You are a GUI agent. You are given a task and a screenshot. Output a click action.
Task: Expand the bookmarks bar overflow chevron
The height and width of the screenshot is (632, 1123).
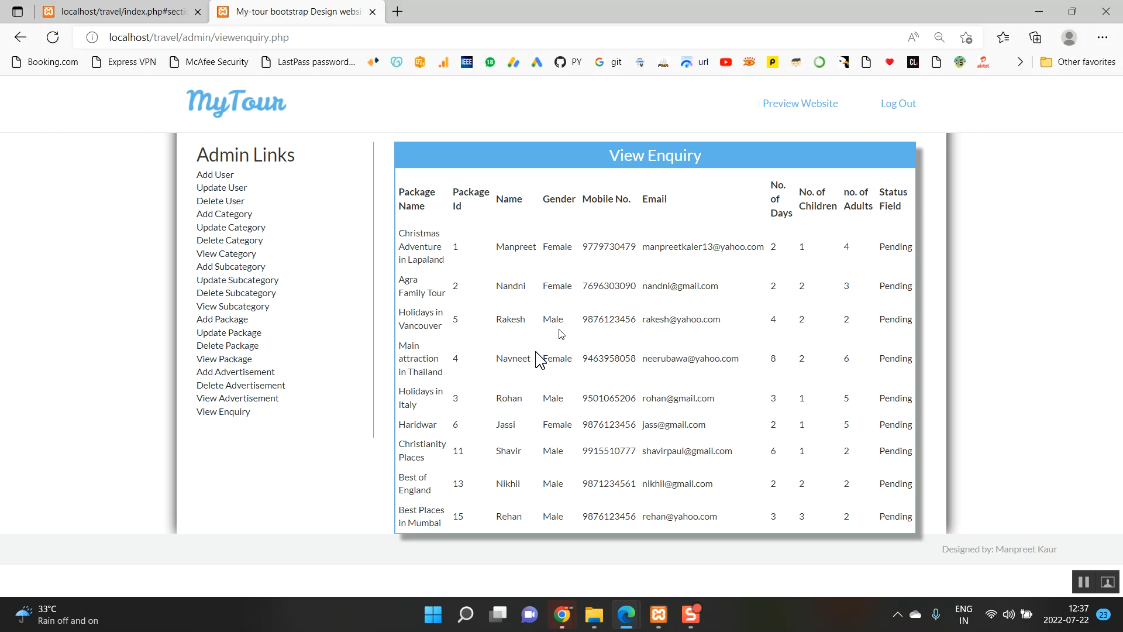click(1020, 62)
